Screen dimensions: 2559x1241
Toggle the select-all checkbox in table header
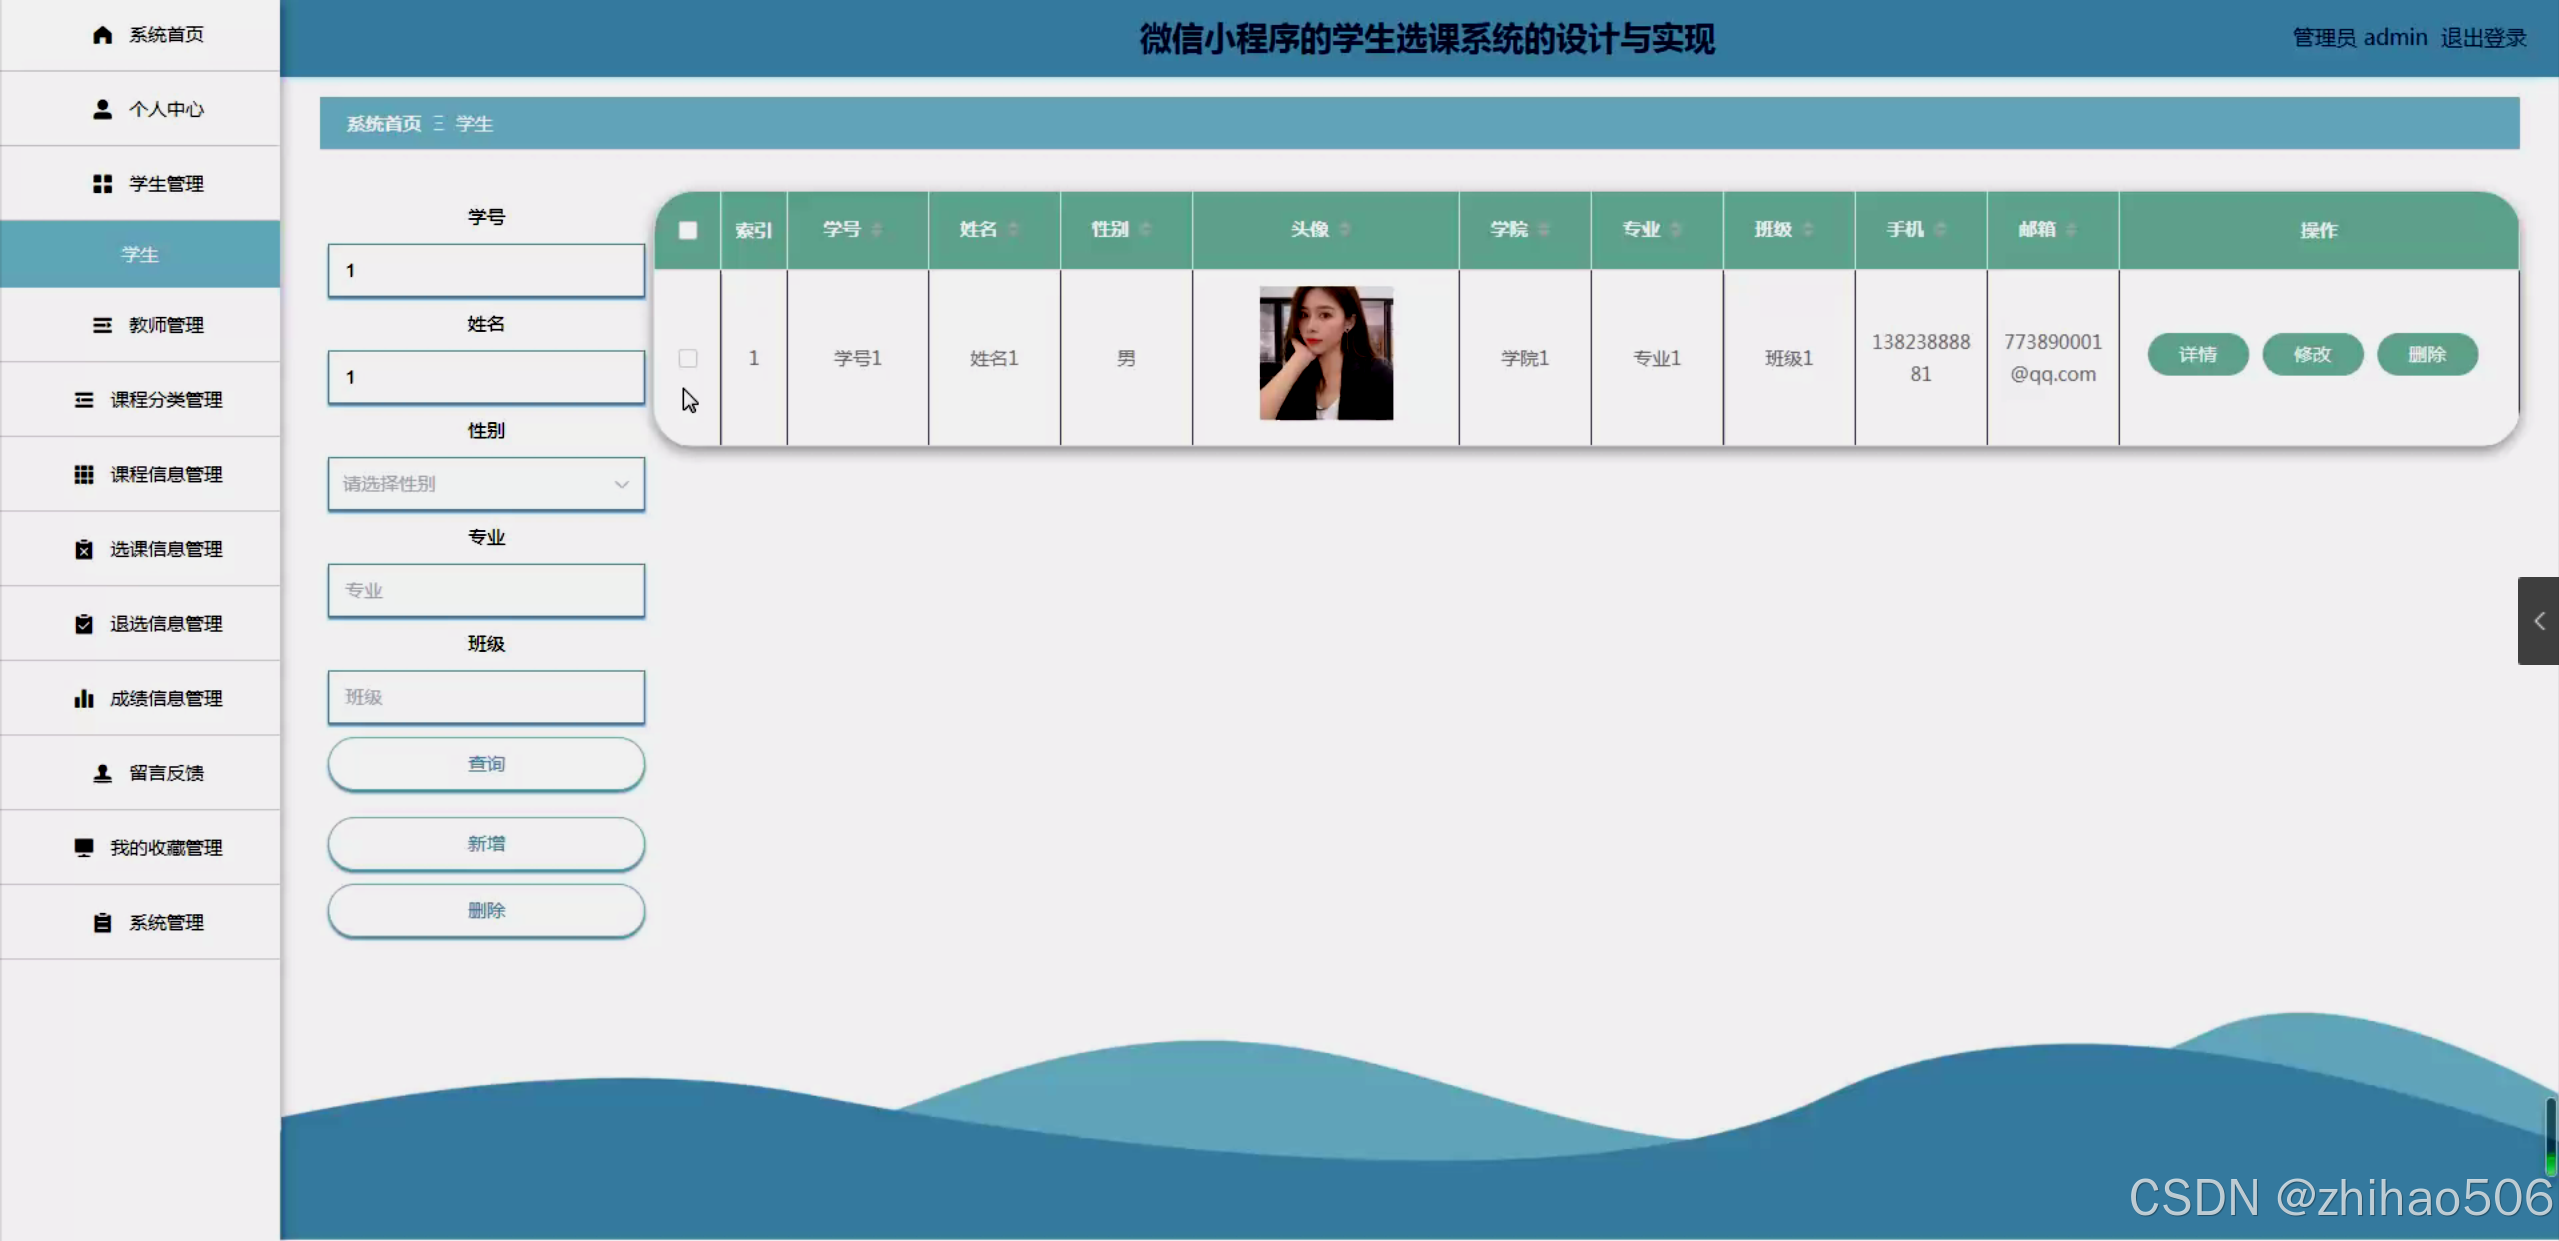pyautogui.click(x=688, y=230)
